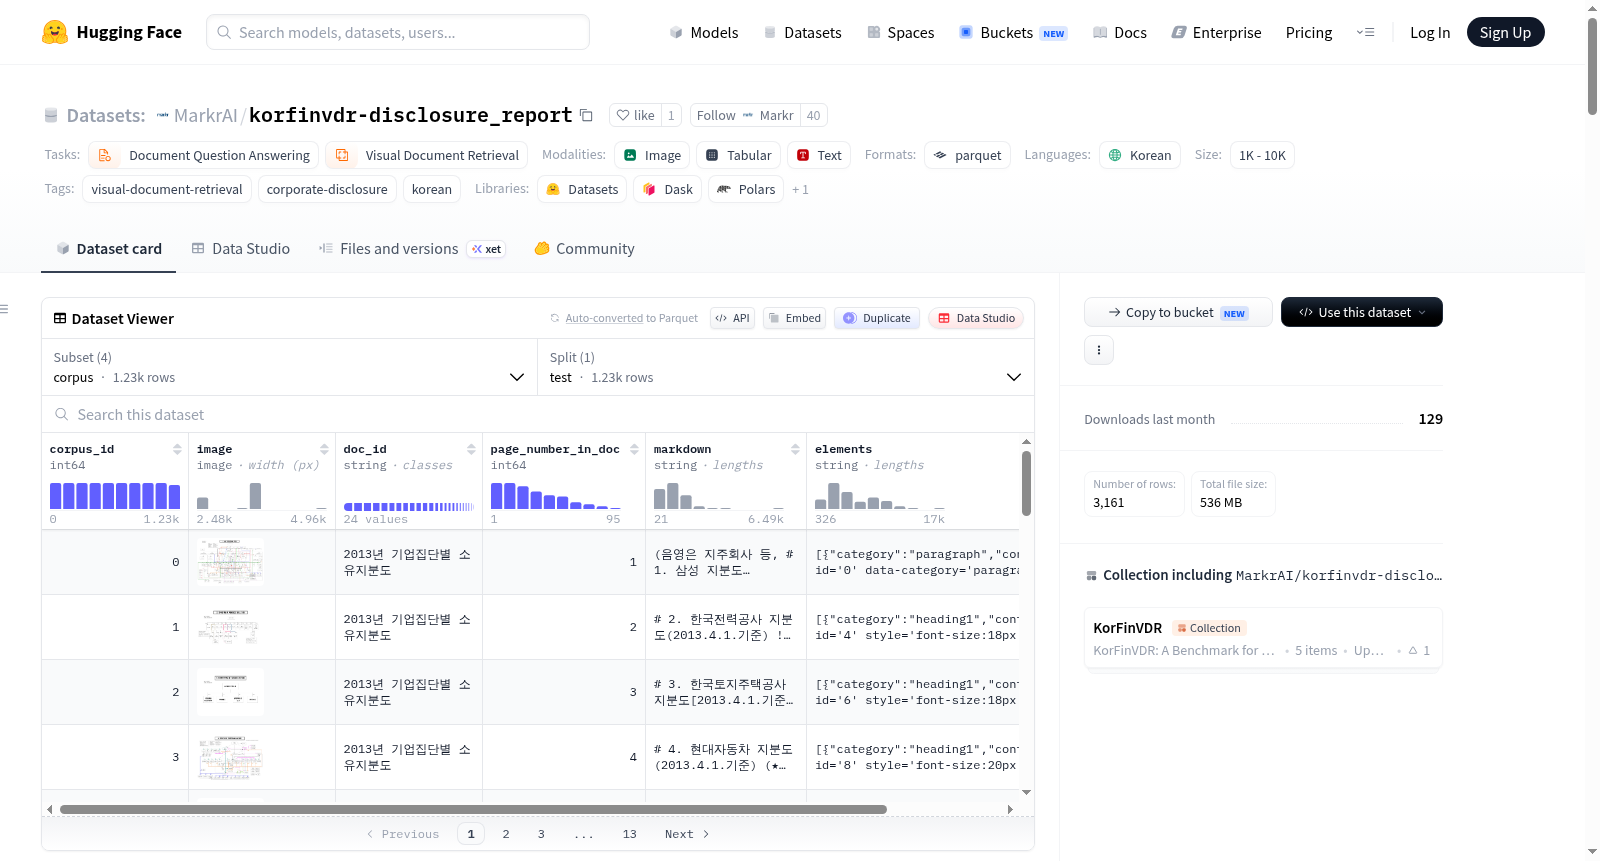The width and height of the screenshot is (1600, 861).
Task: Click the corporate-disclosure tag
Action: click(327, 190)
